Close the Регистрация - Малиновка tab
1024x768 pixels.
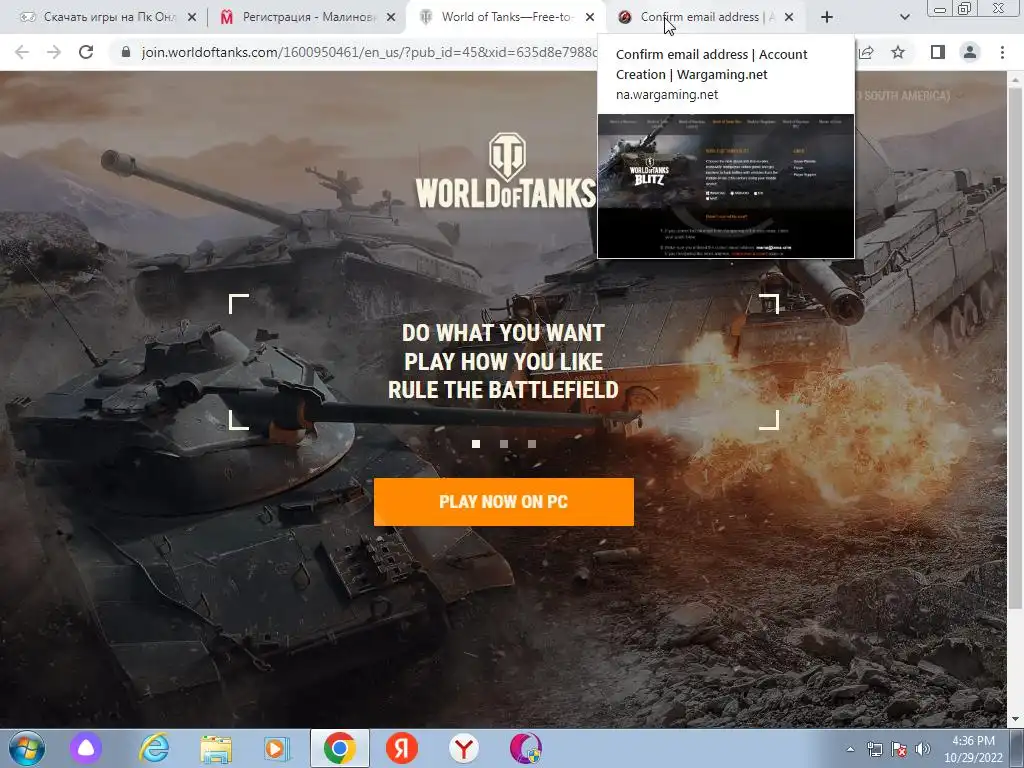[x=391, y=18]
